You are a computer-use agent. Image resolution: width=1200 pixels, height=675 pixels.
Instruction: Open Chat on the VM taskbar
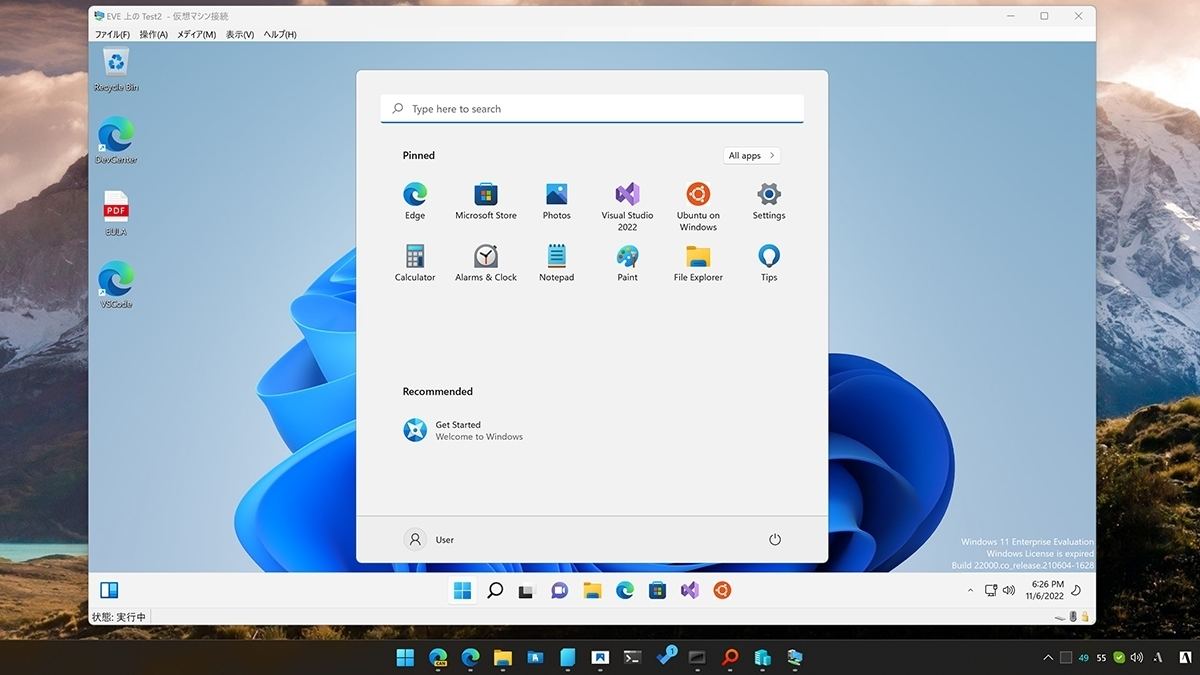click(x=560, y=590)
